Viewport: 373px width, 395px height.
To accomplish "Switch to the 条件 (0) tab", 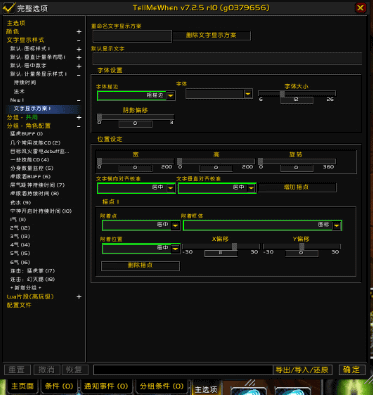I will pyautogui.click(x=59, y=386).
